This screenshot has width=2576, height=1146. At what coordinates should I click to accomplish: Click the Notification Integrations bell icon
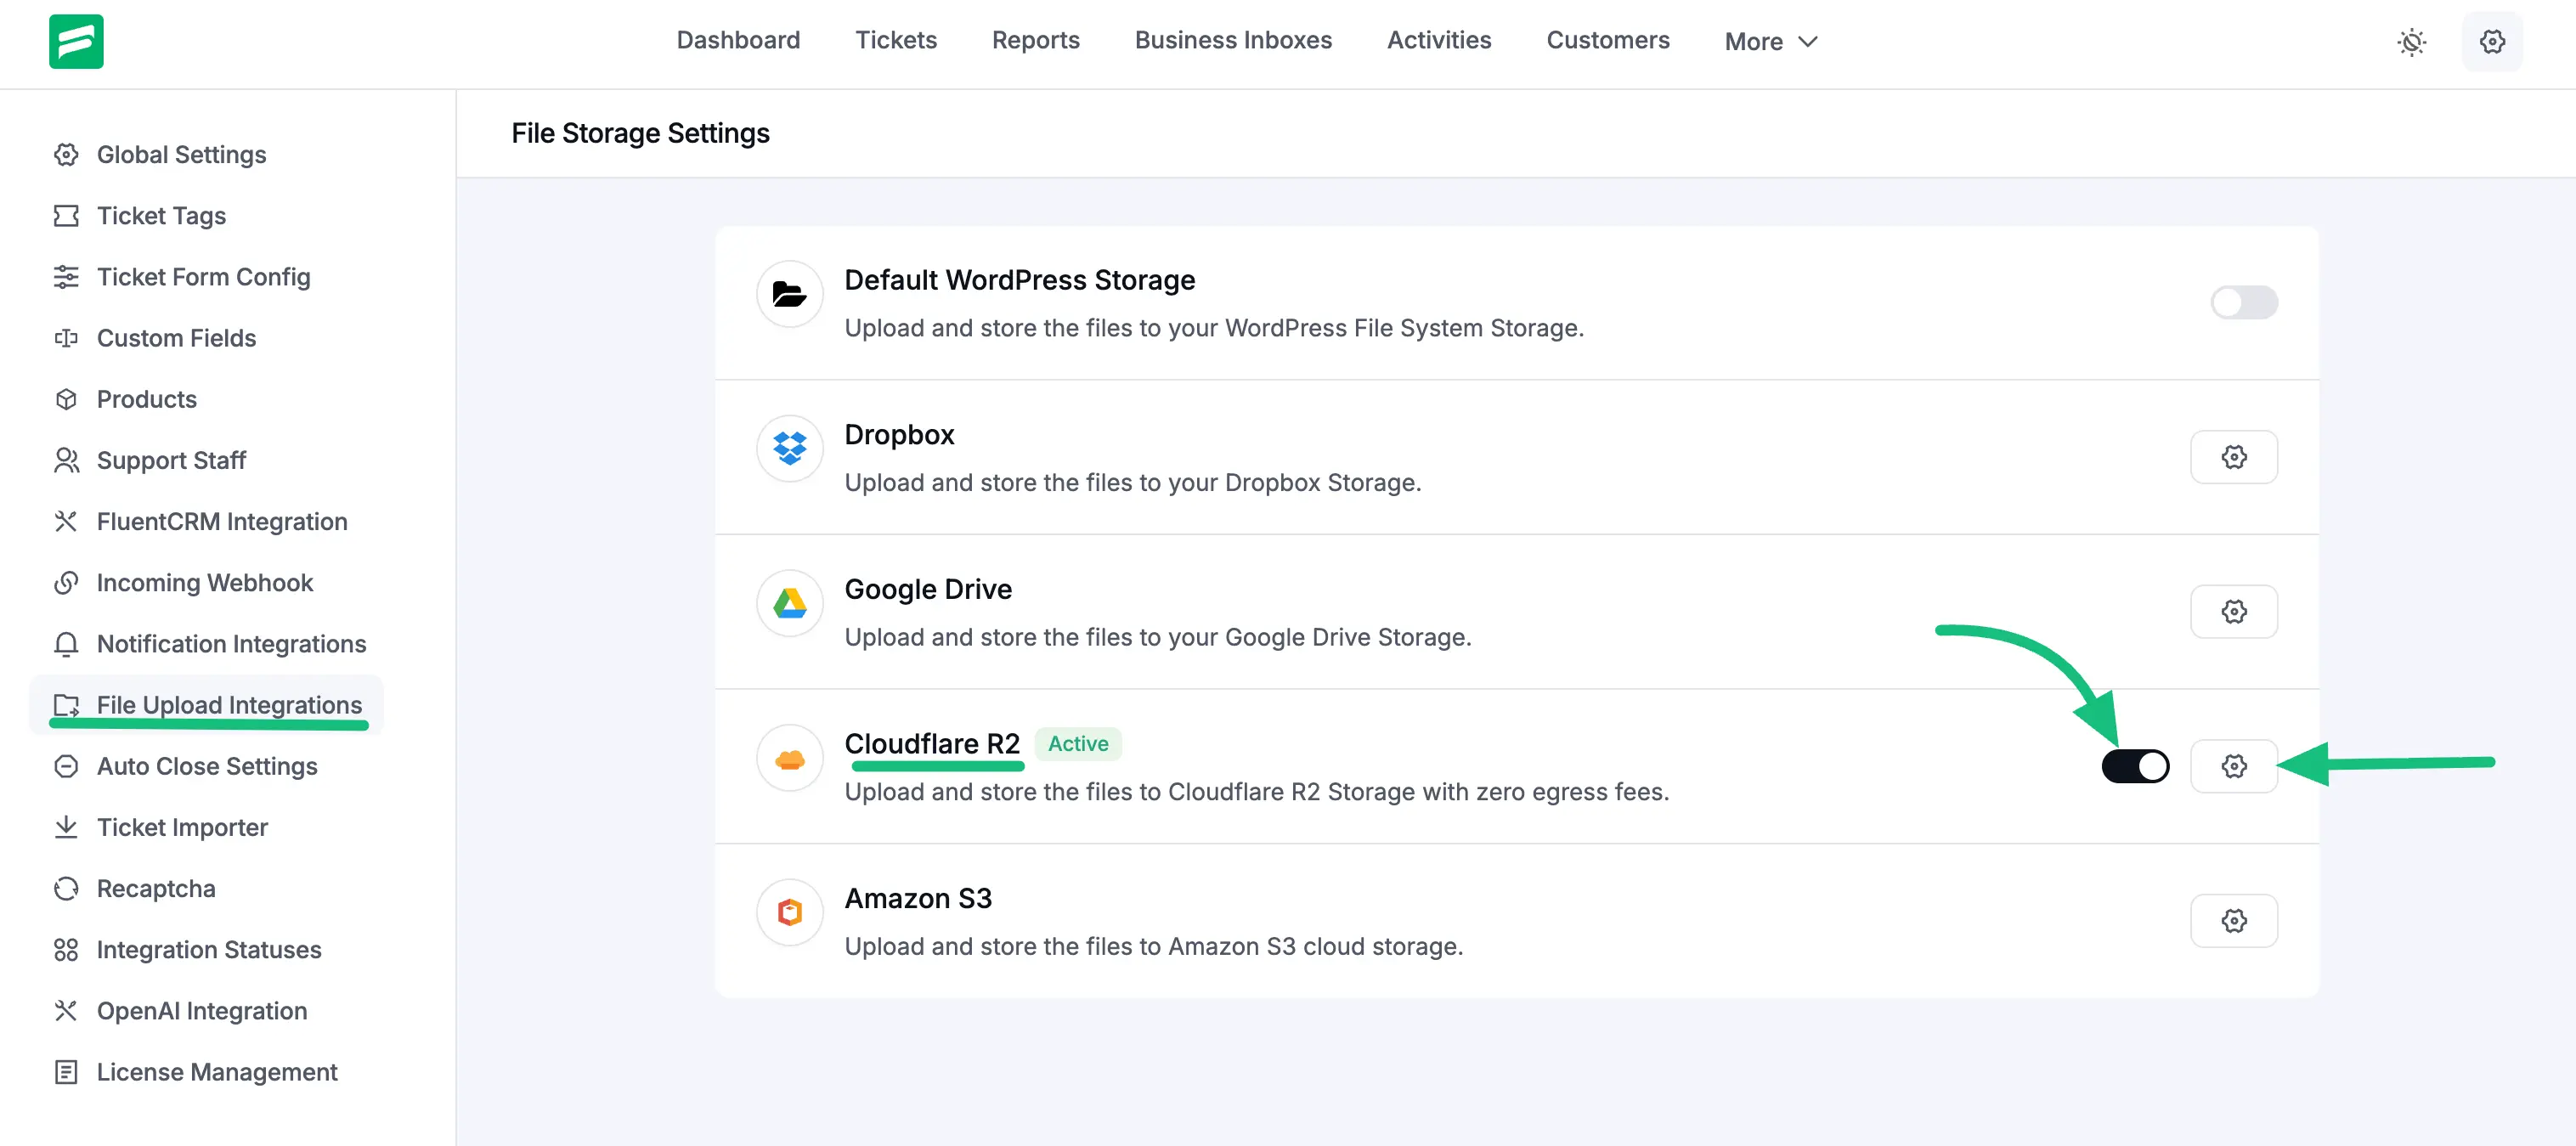66,643
